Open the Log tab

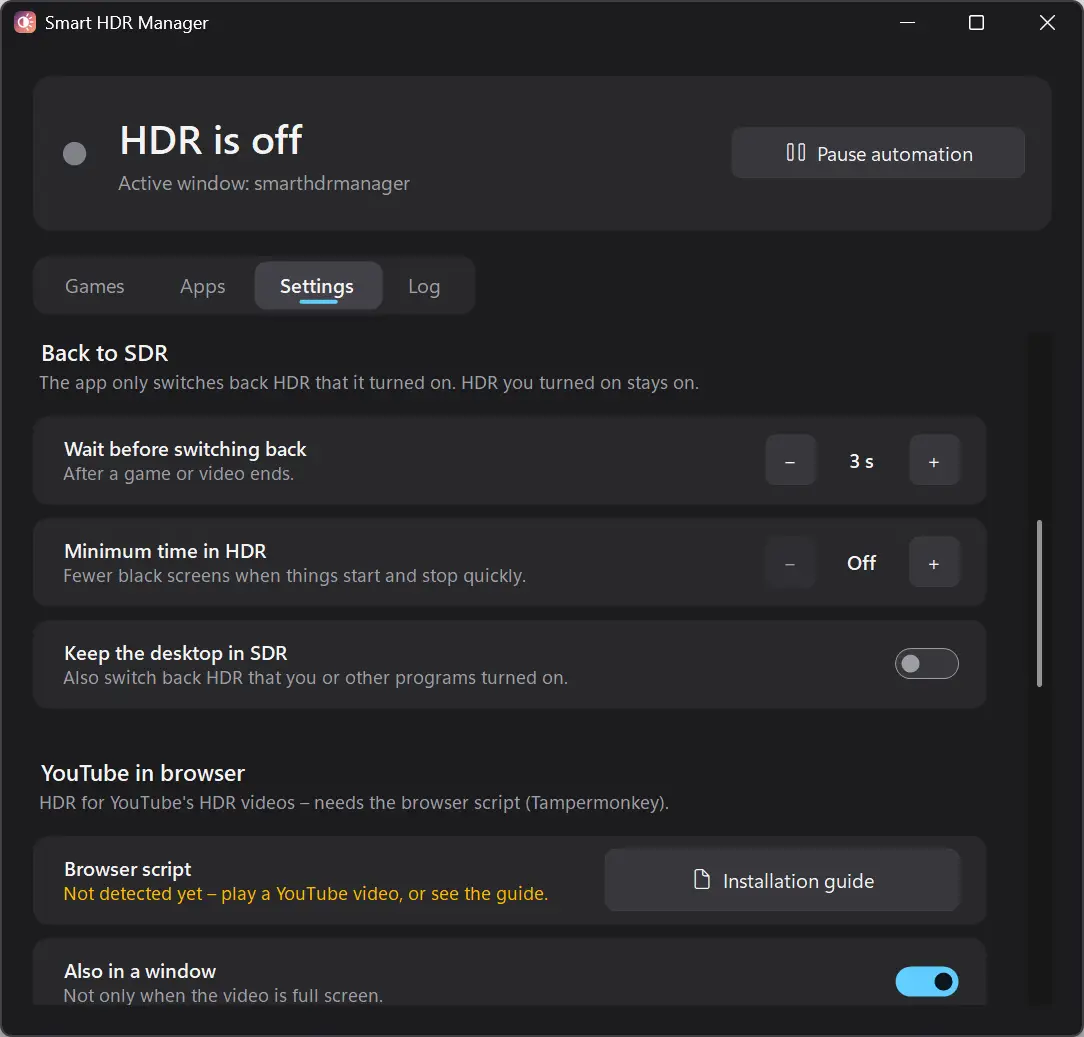424,286
